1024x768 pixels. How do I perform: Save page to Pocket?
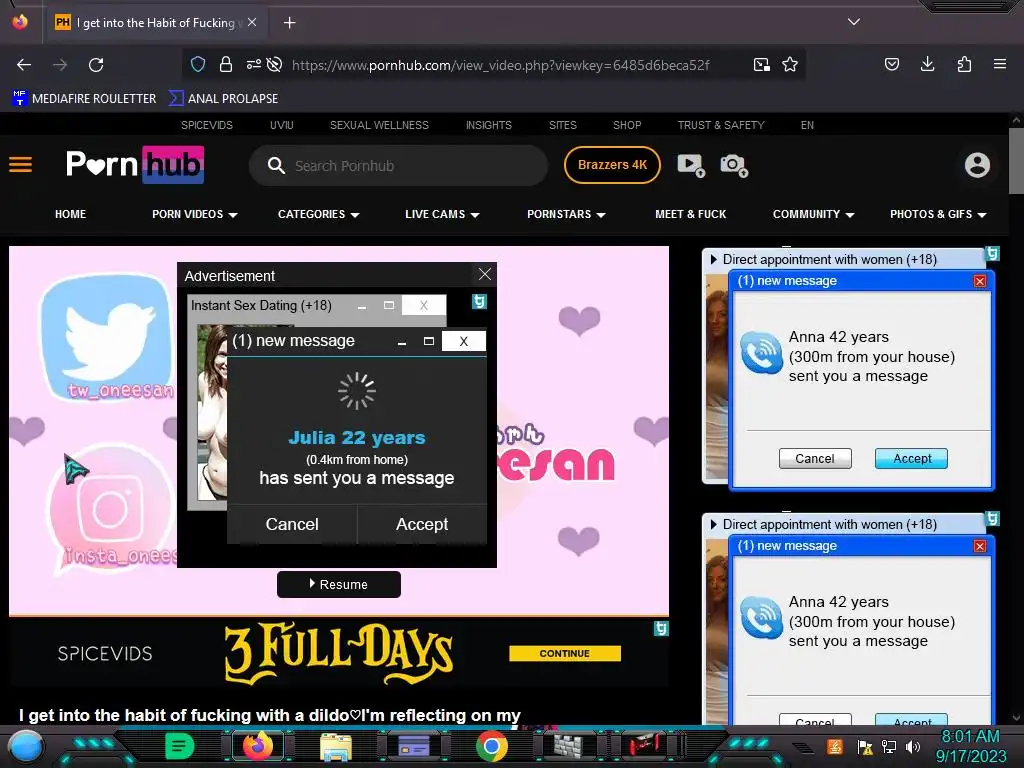pos(891,64)
